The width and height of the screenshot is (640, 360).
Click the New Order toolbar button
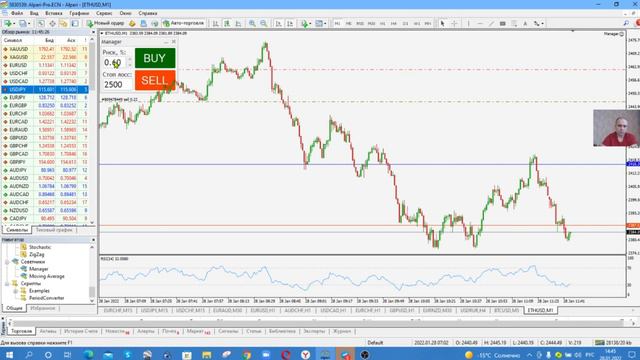pyautogui.click(x=105, y=23)
